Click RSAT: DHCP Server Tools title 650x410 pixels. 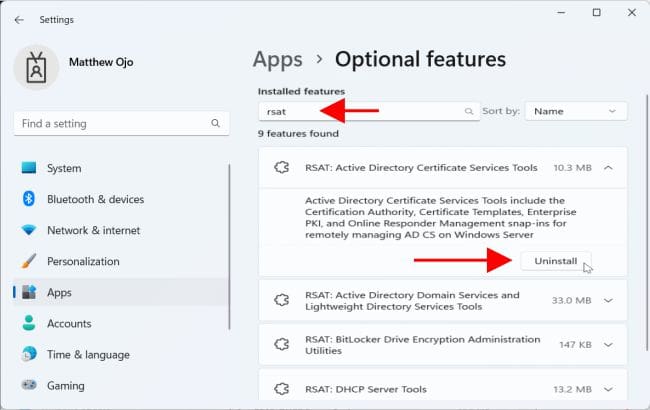coord(366,389)
